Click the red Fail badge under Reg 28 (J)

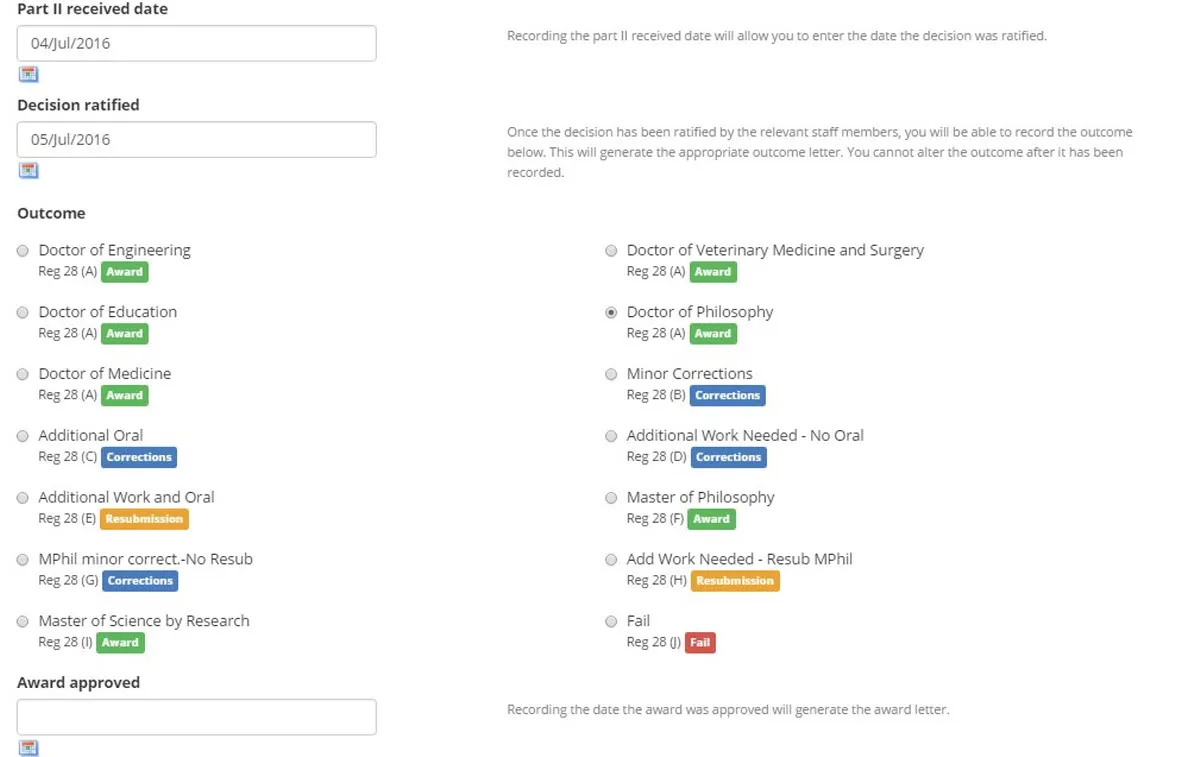699,642
